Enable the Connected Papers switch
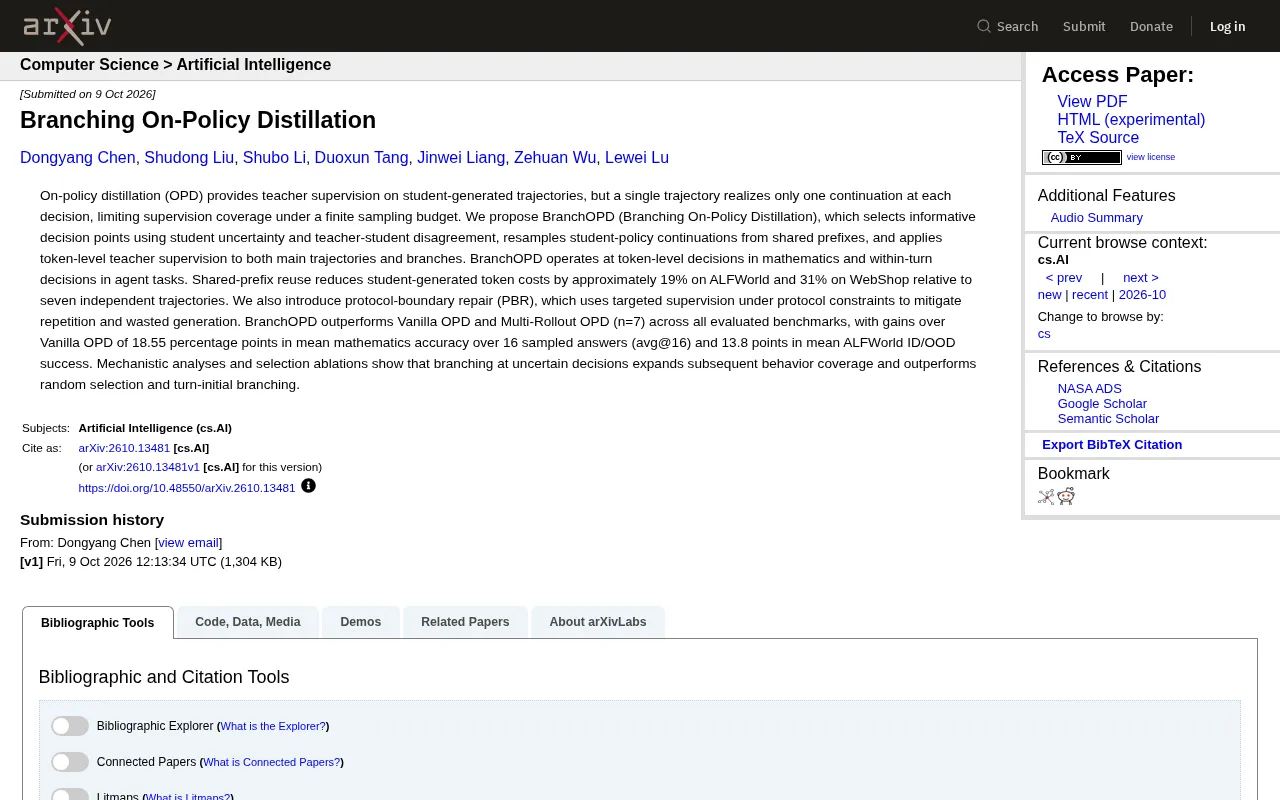Screen dimensions: 1280x800 (x=70, y=762)
